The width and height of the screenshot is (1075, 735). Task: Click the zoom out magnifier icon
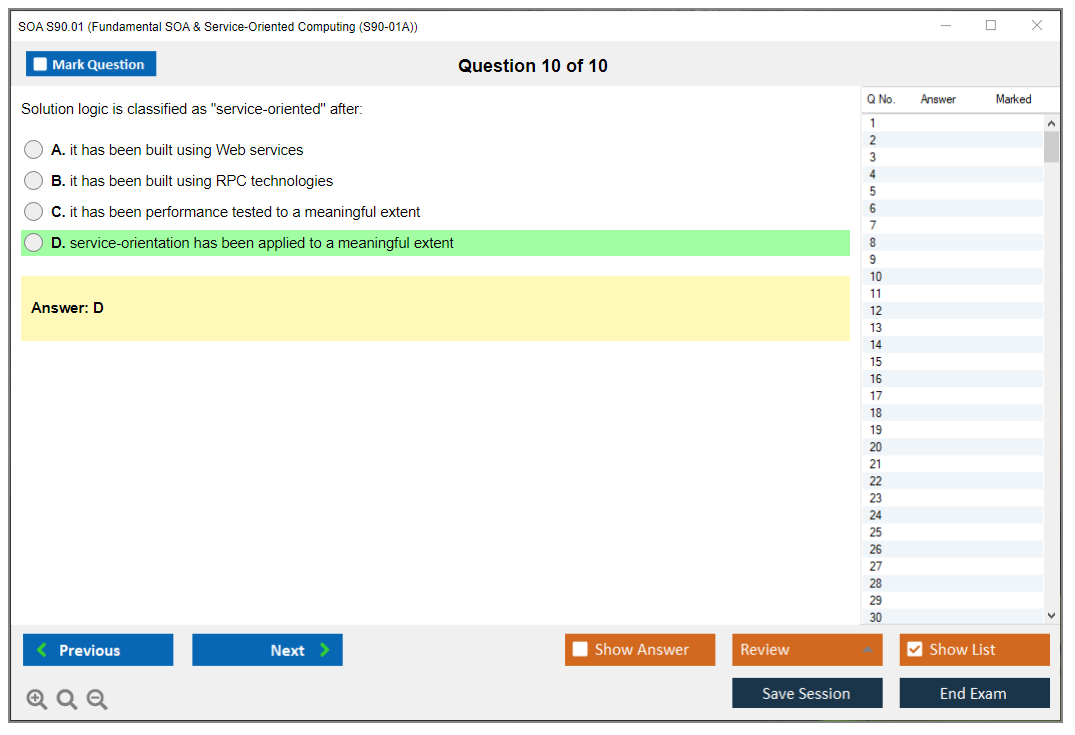tap(97, 700)
